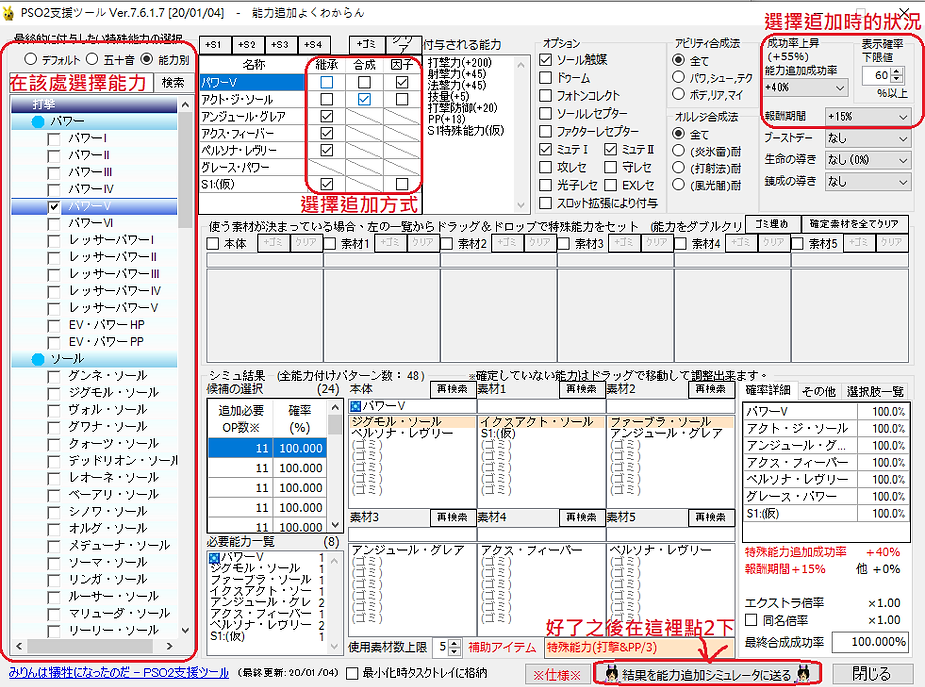Toggle the ミュテⅡ checkbox

[611, 149]
